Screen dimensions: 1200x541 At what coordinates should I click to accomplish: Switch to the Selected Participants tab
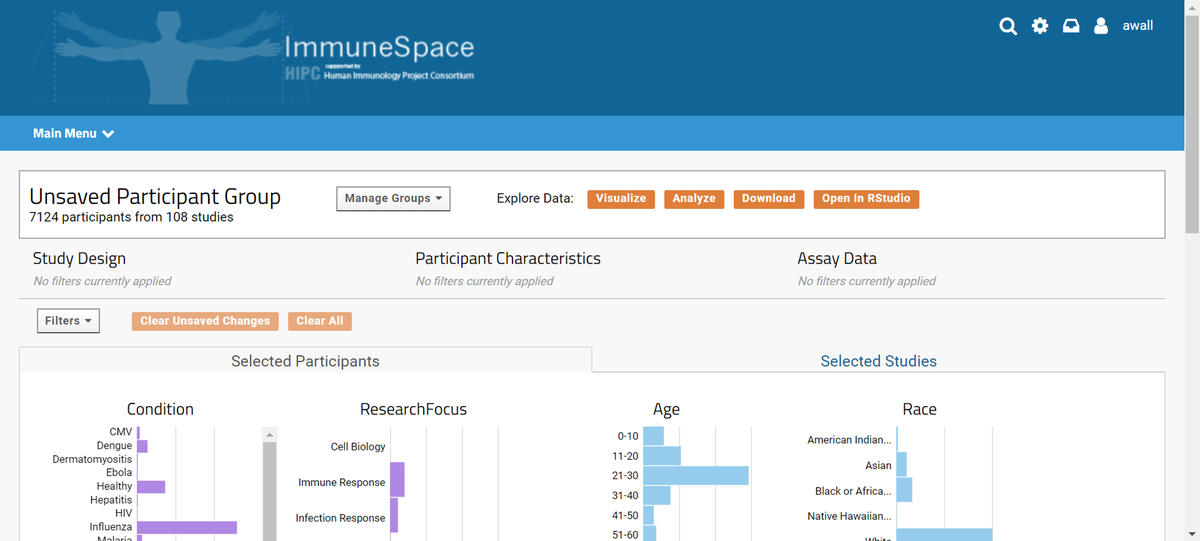point(305,361)
